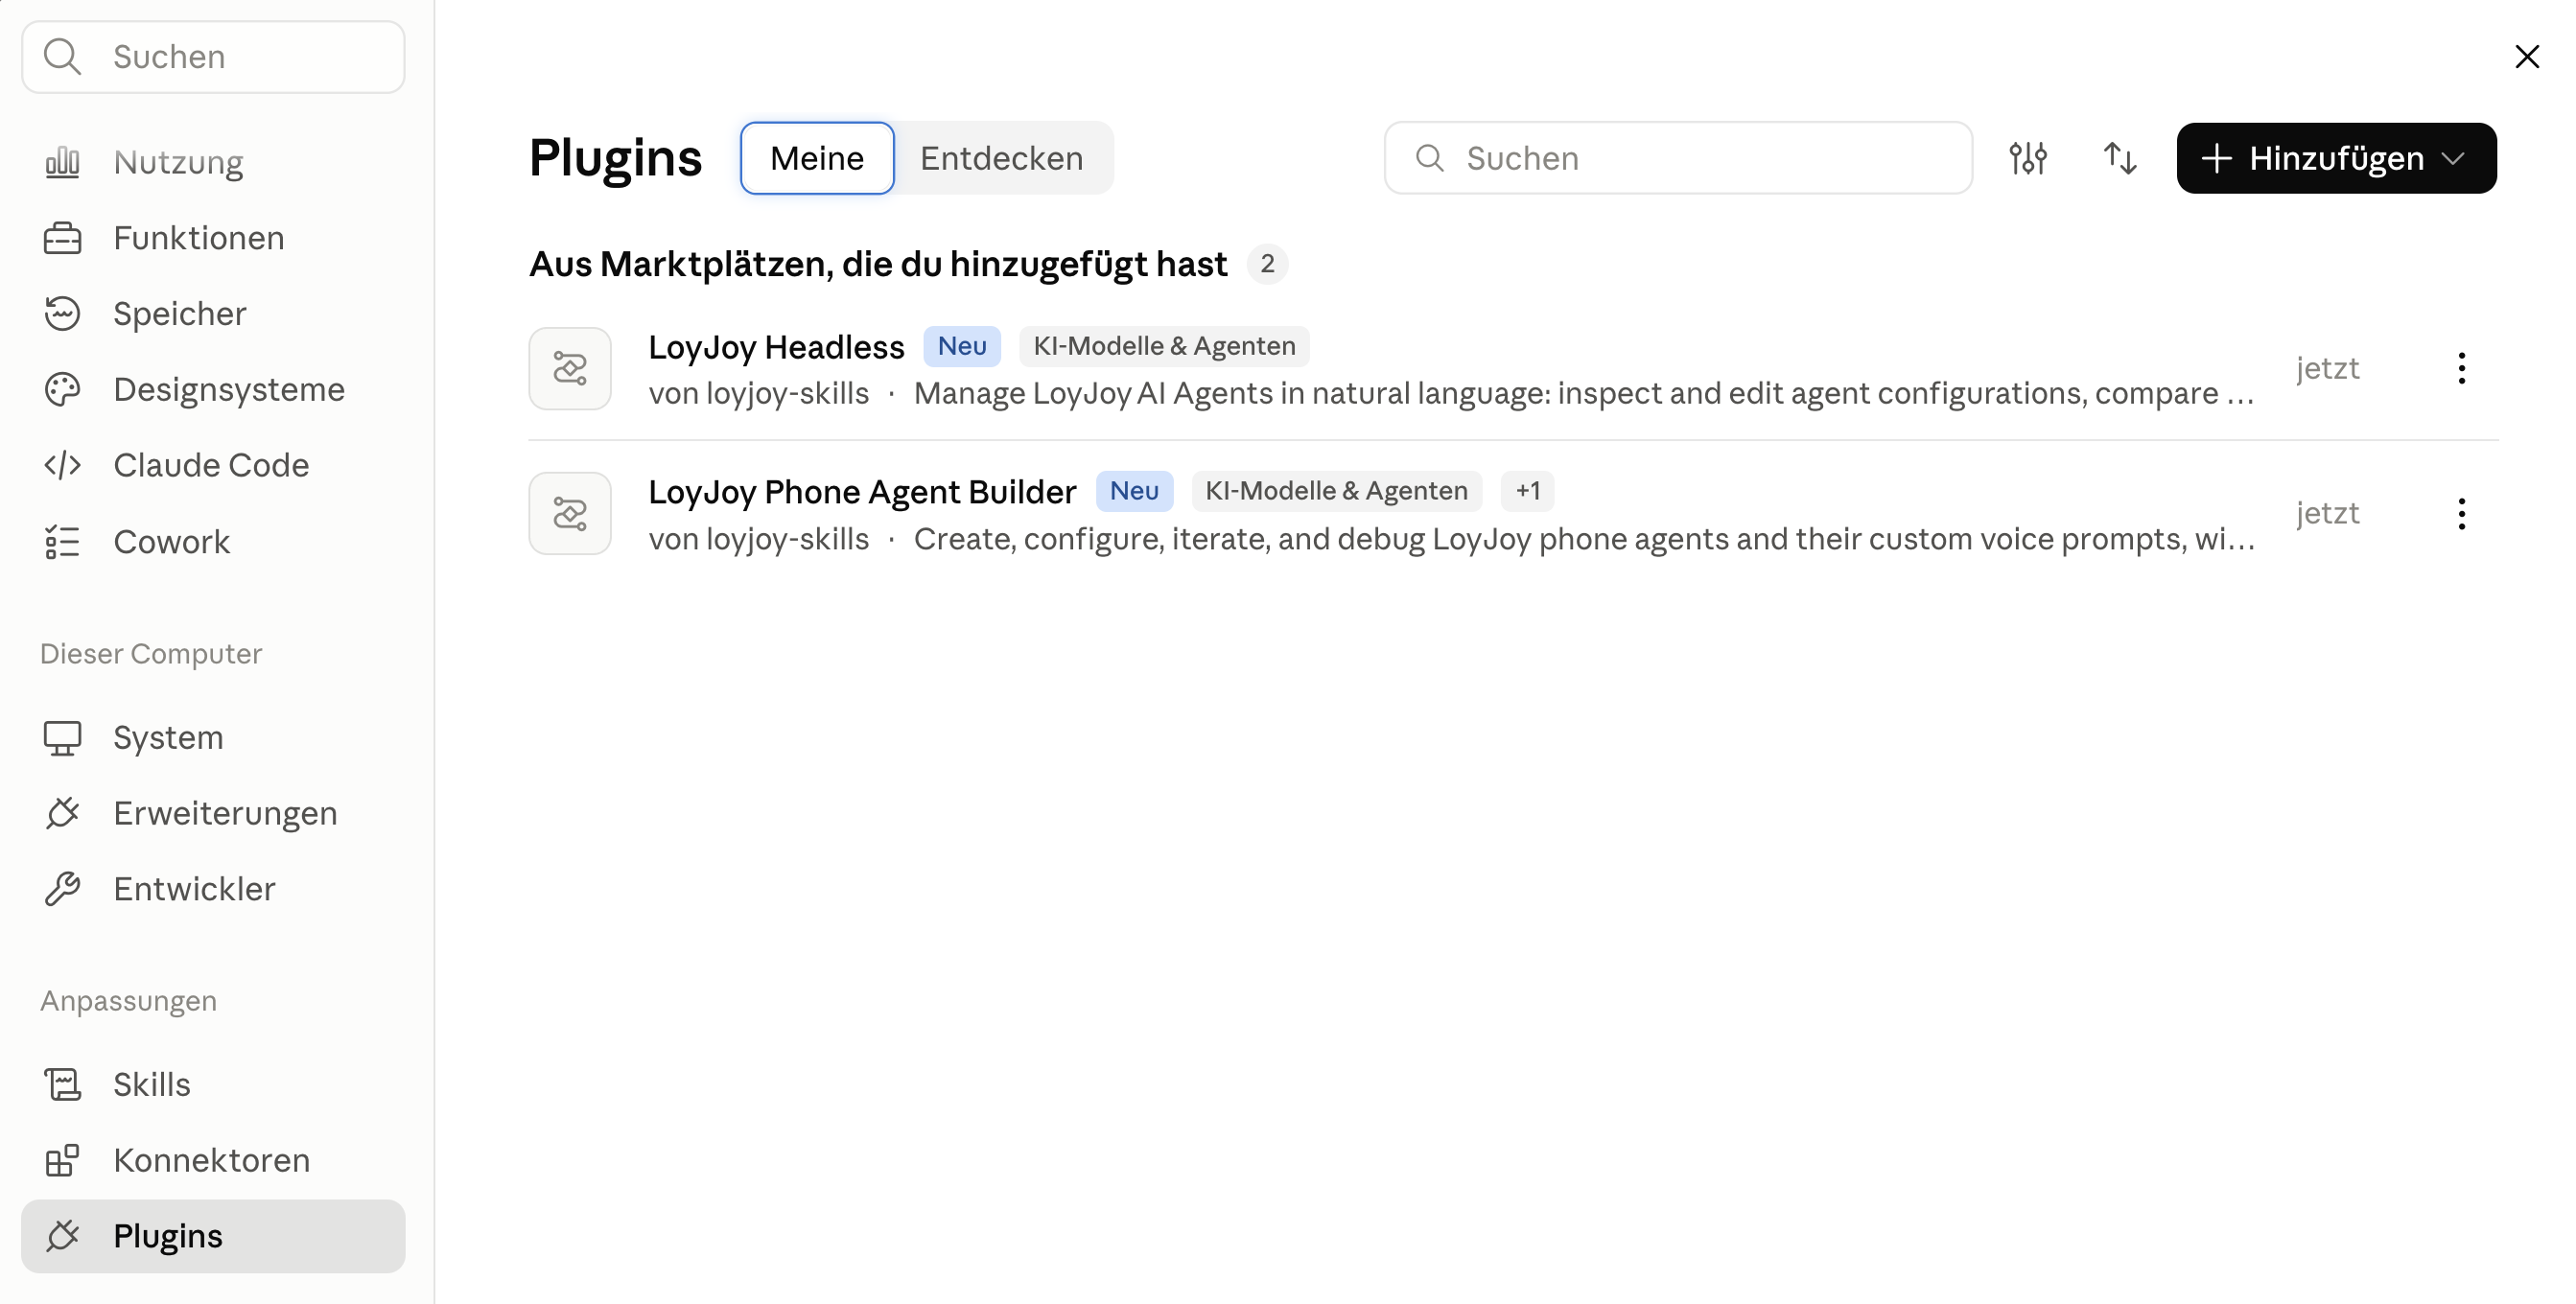
Task: Click the Nutzung bar chart icon
Action: tap(62, 162)
